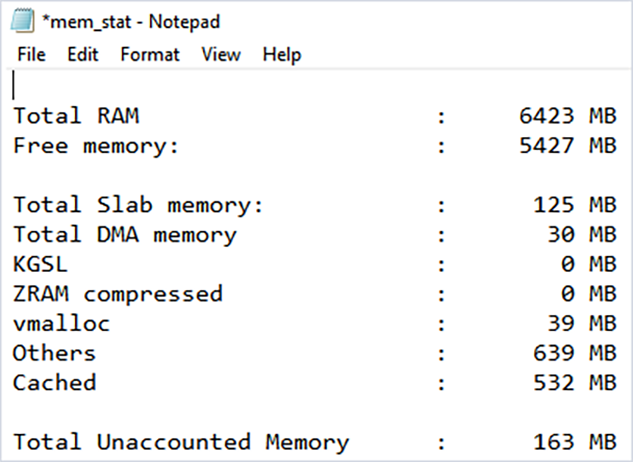Image resolution: width=633 pixels, height=462 pixels.
Task: Click the Total Unaccounted Memory line
Action: tap(315, 442)
